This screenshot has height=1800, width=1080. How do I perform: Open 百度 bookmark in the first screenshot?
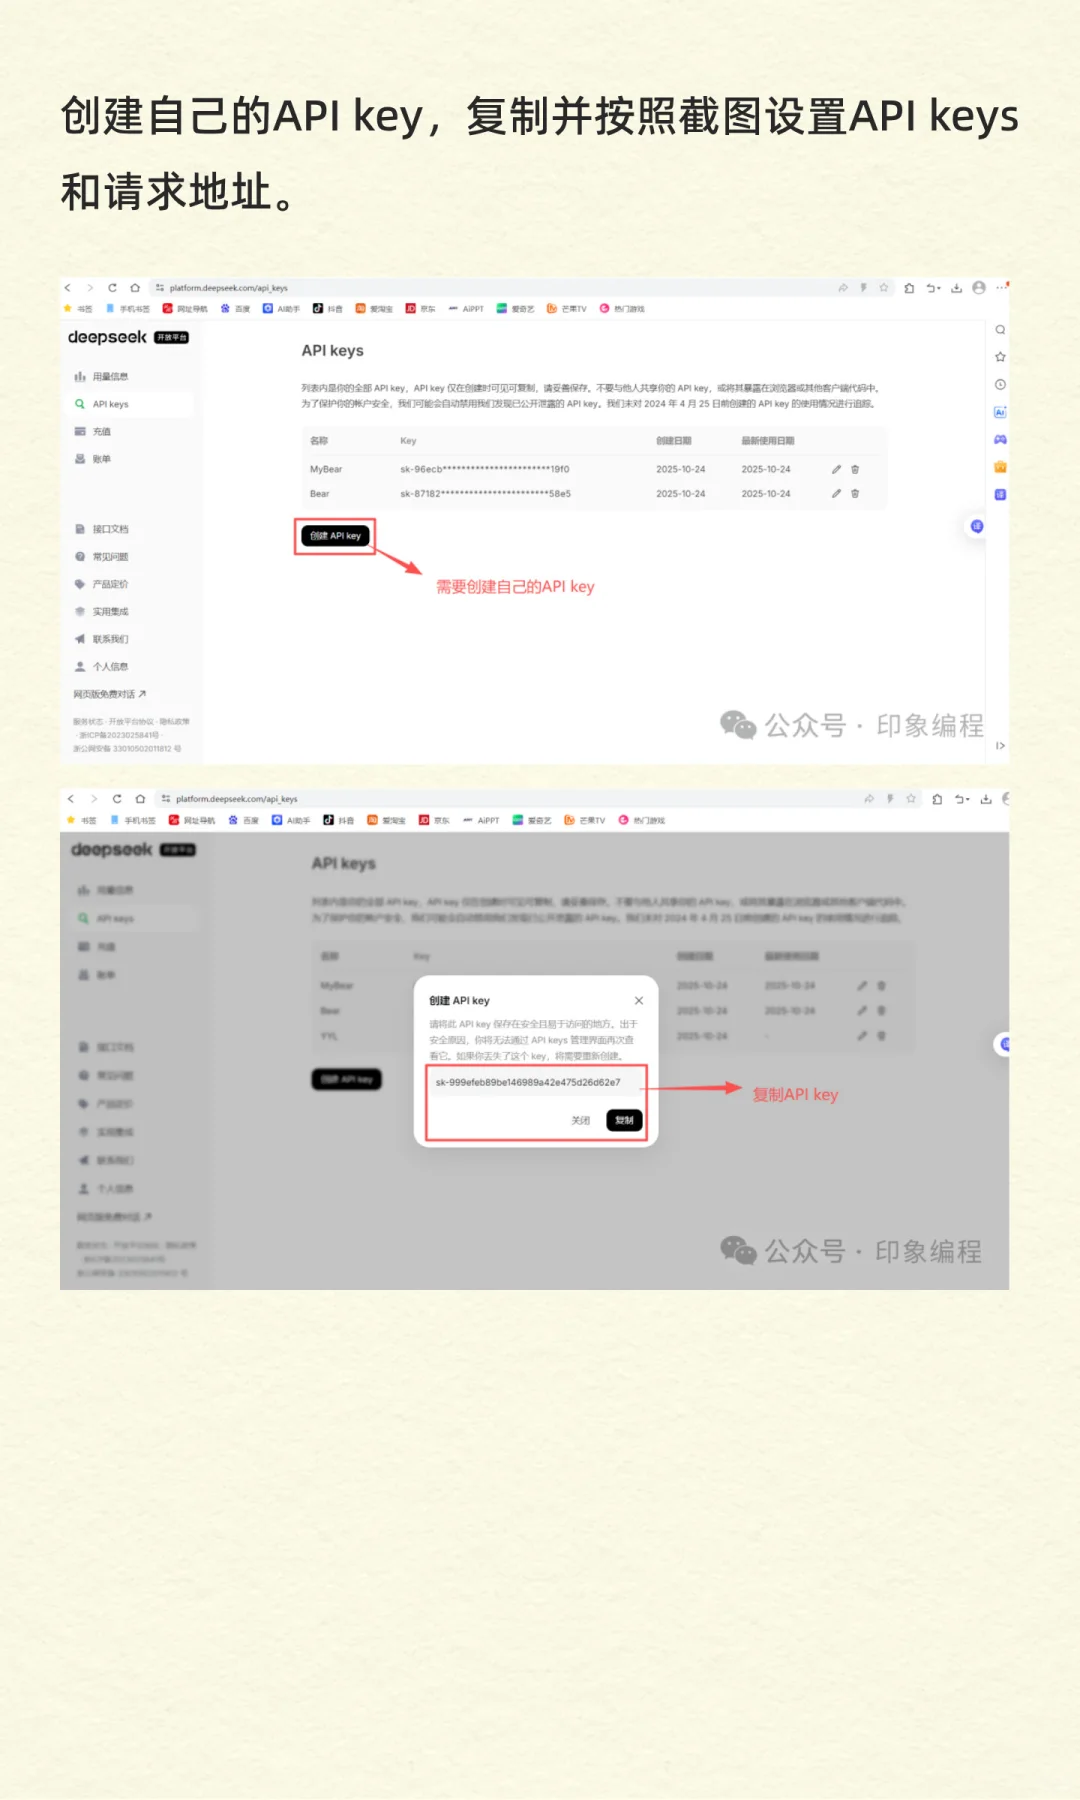236,309
